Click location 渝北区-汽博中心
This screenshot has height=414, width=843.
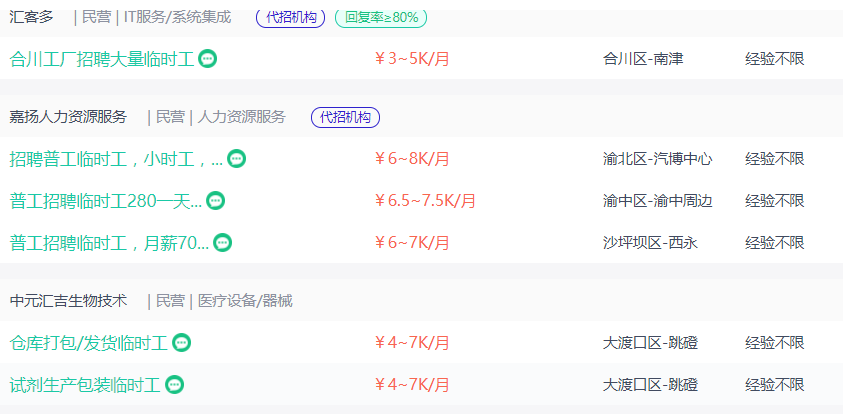pyautogui.click(x=658, y=159)
